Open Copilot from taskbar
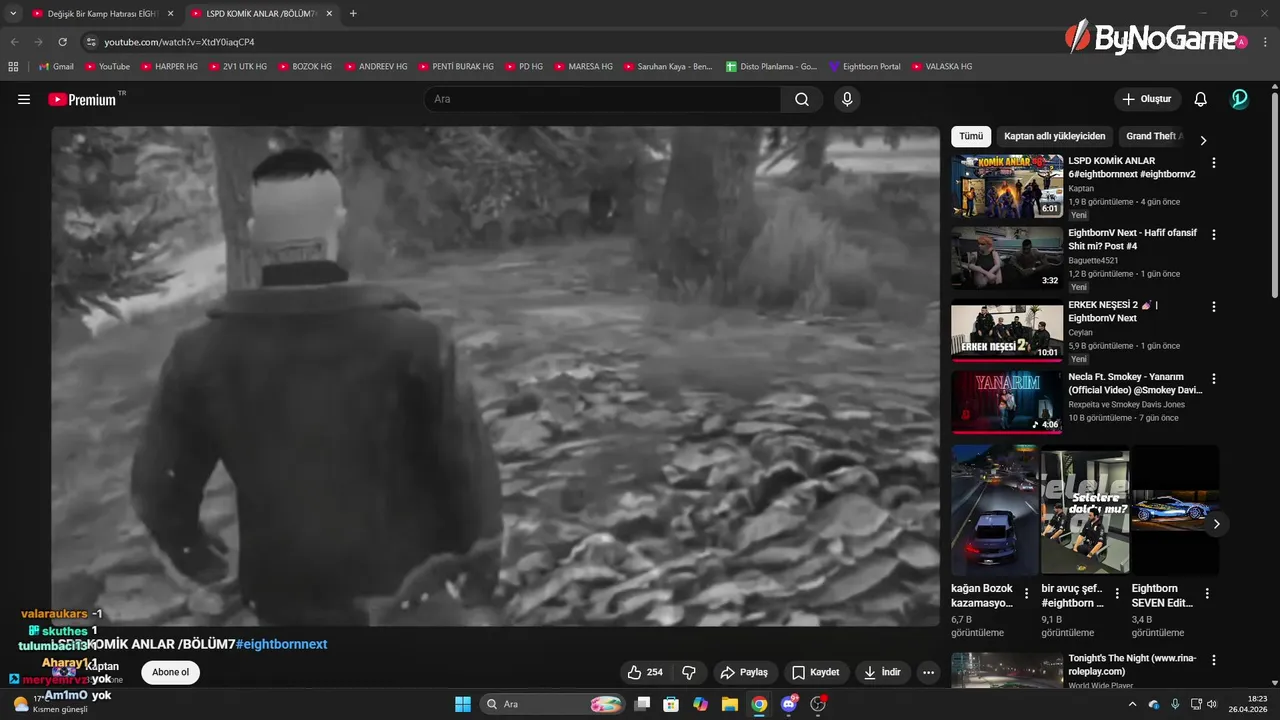Screen dimensions: 1280x720 point(700,704)
